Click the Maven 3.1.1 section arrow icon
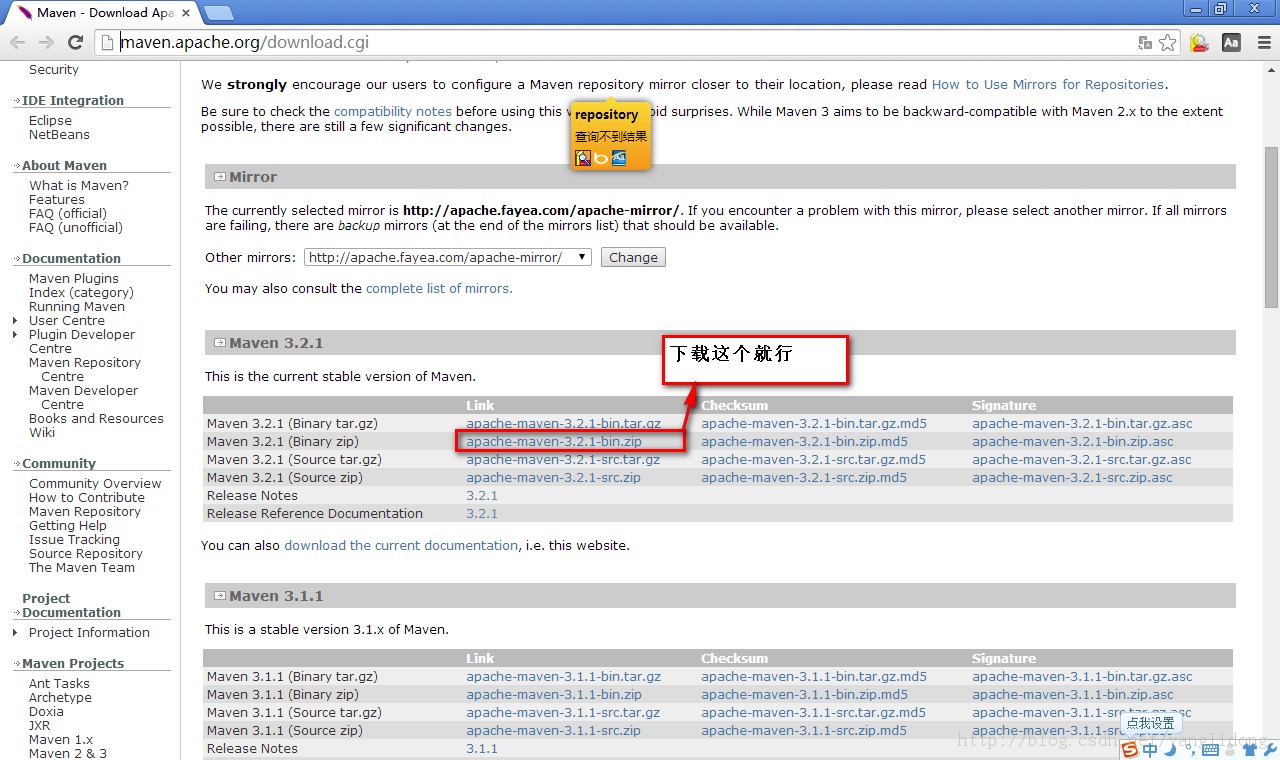The width and height of the screenshot is (1280, 760). [219, 596]
